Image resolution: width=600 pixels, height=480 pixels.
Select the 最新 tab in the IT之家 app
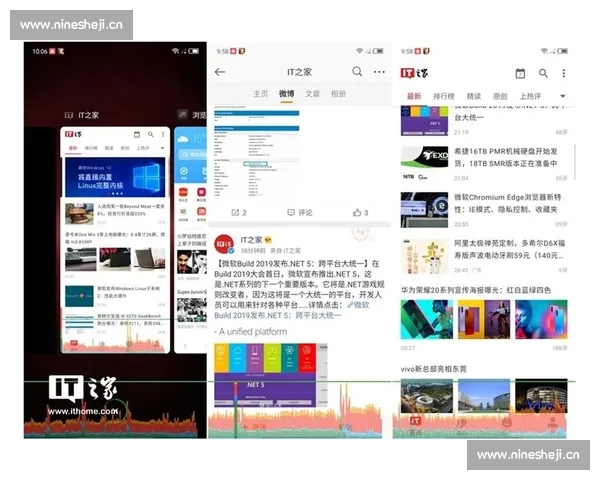coord(414,96)
